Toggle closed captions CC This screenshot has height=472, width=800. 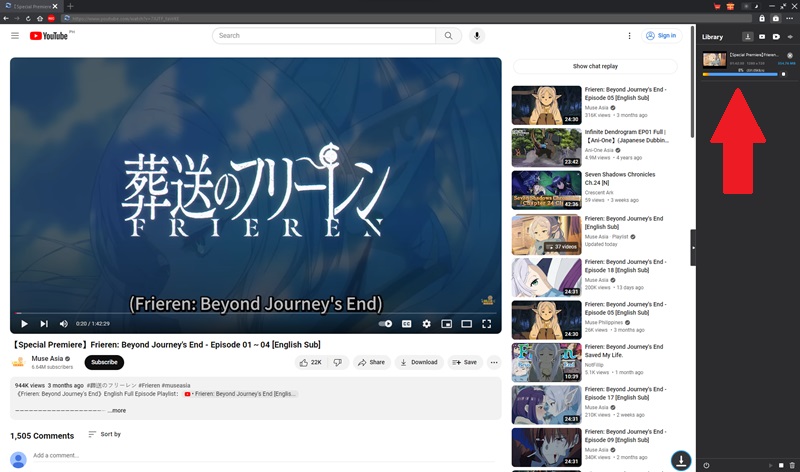407,324
